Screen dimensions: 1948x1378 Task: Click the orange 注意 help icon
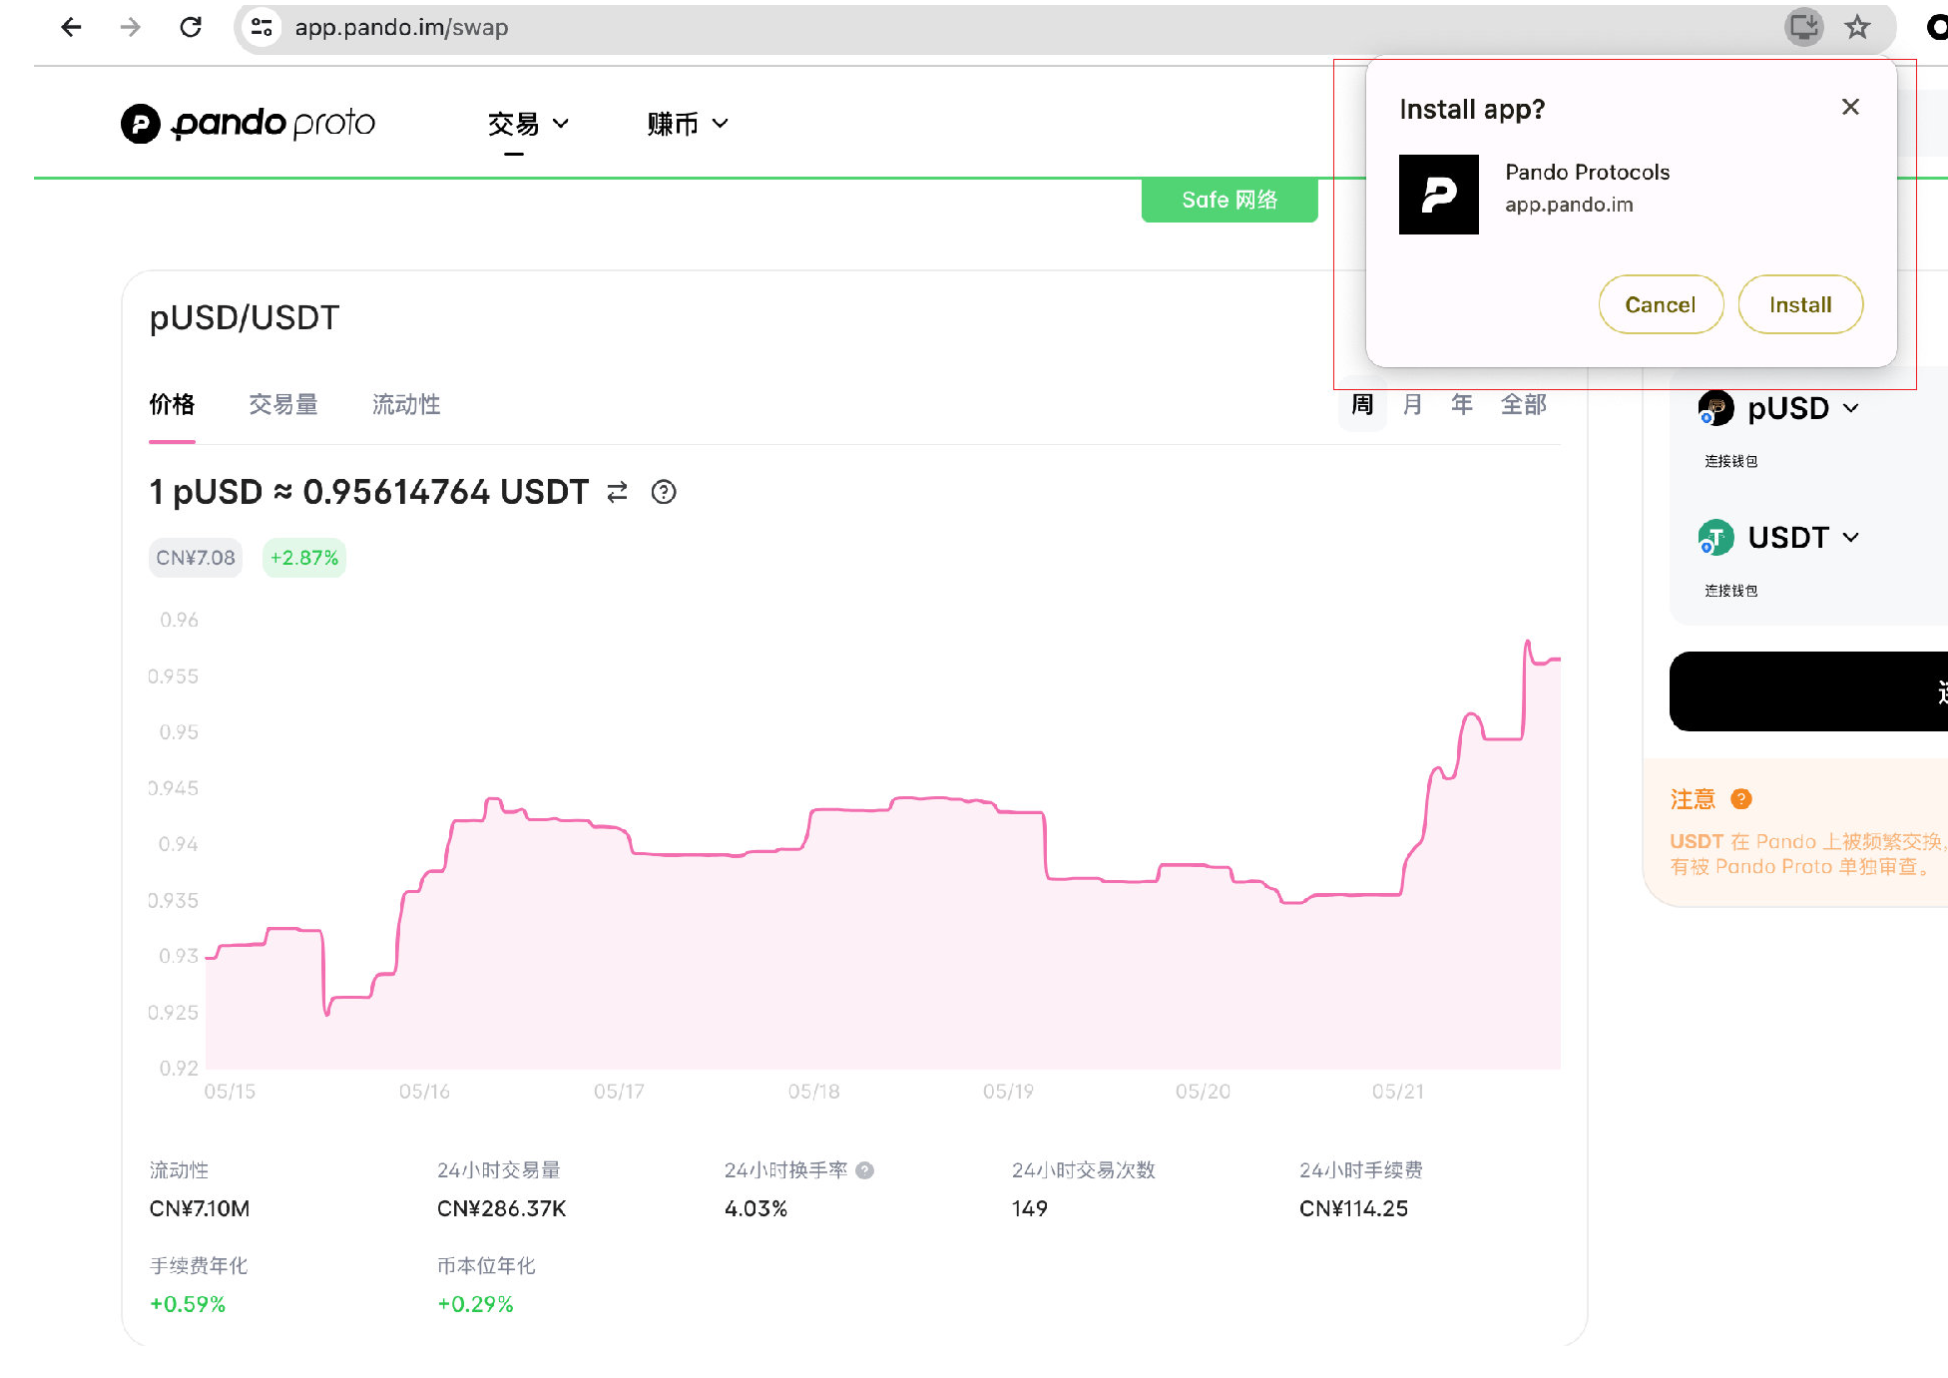(1741, 799)
